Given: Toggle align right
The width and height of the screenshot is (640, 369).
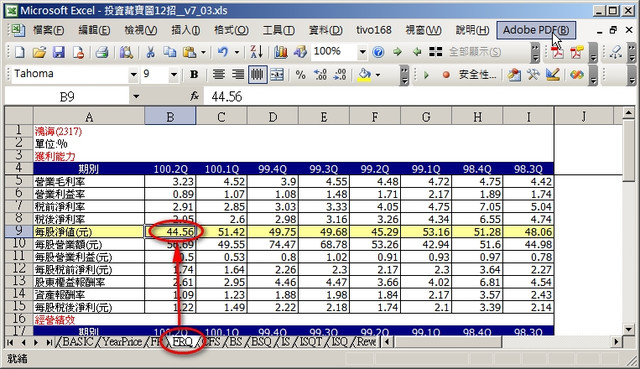Looking at the screenshot, I should [238, 75].
